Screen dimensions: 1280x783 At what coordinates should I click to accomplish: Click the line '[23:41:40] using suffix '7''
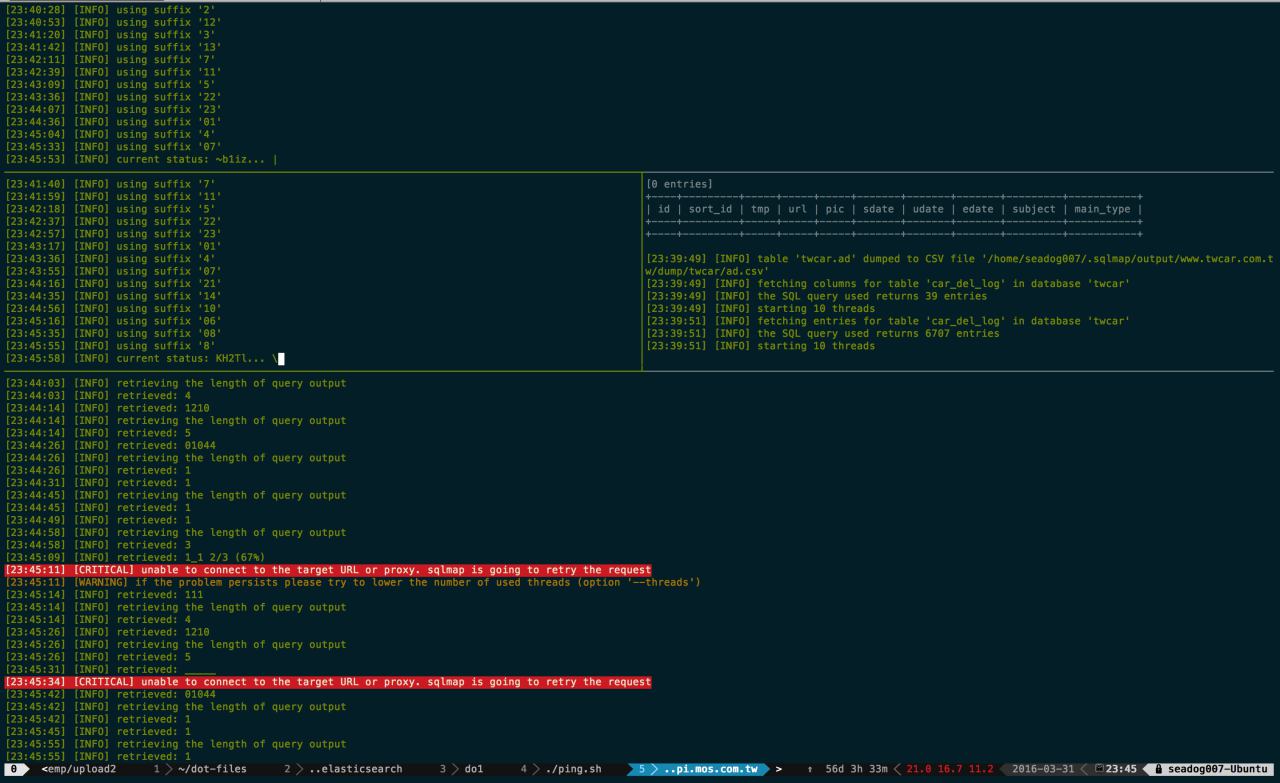coord(110,184)
